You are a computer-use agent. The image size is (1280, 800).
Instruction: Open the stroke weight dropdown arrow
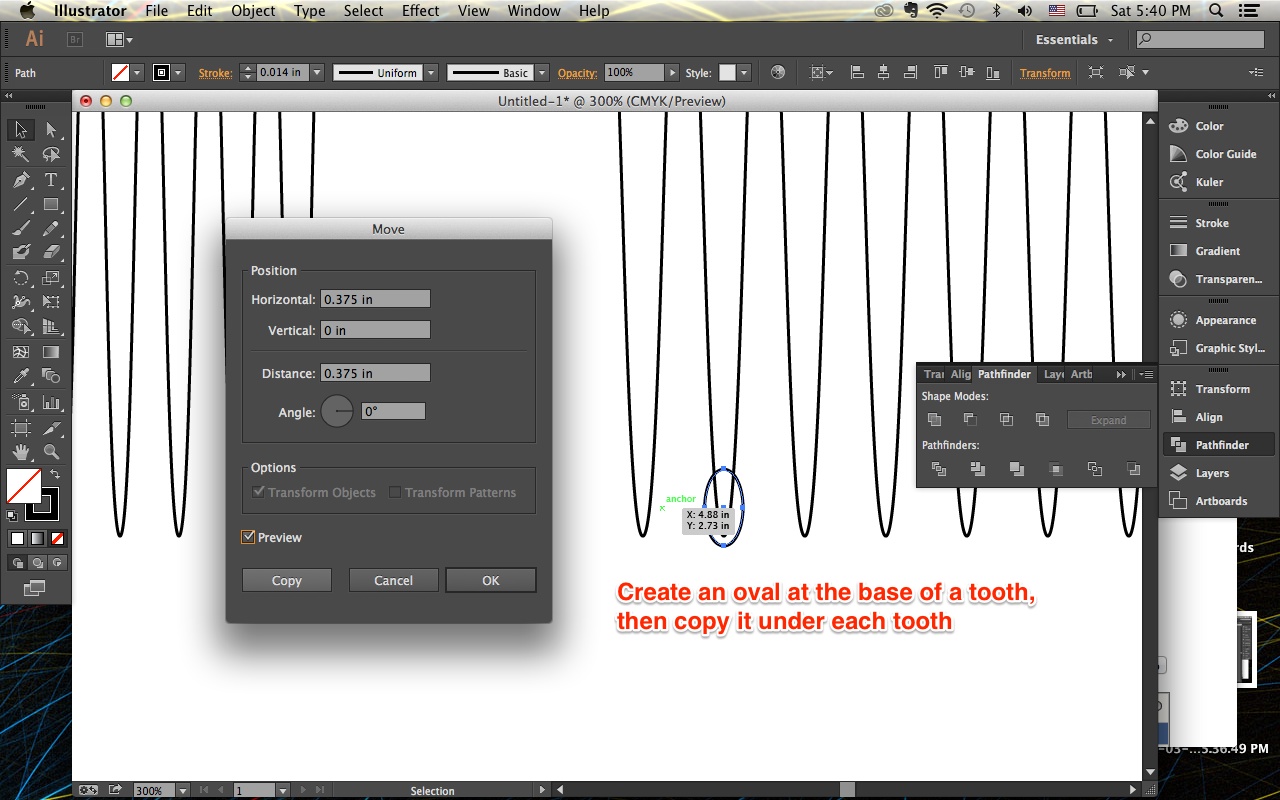coord(317,72)
